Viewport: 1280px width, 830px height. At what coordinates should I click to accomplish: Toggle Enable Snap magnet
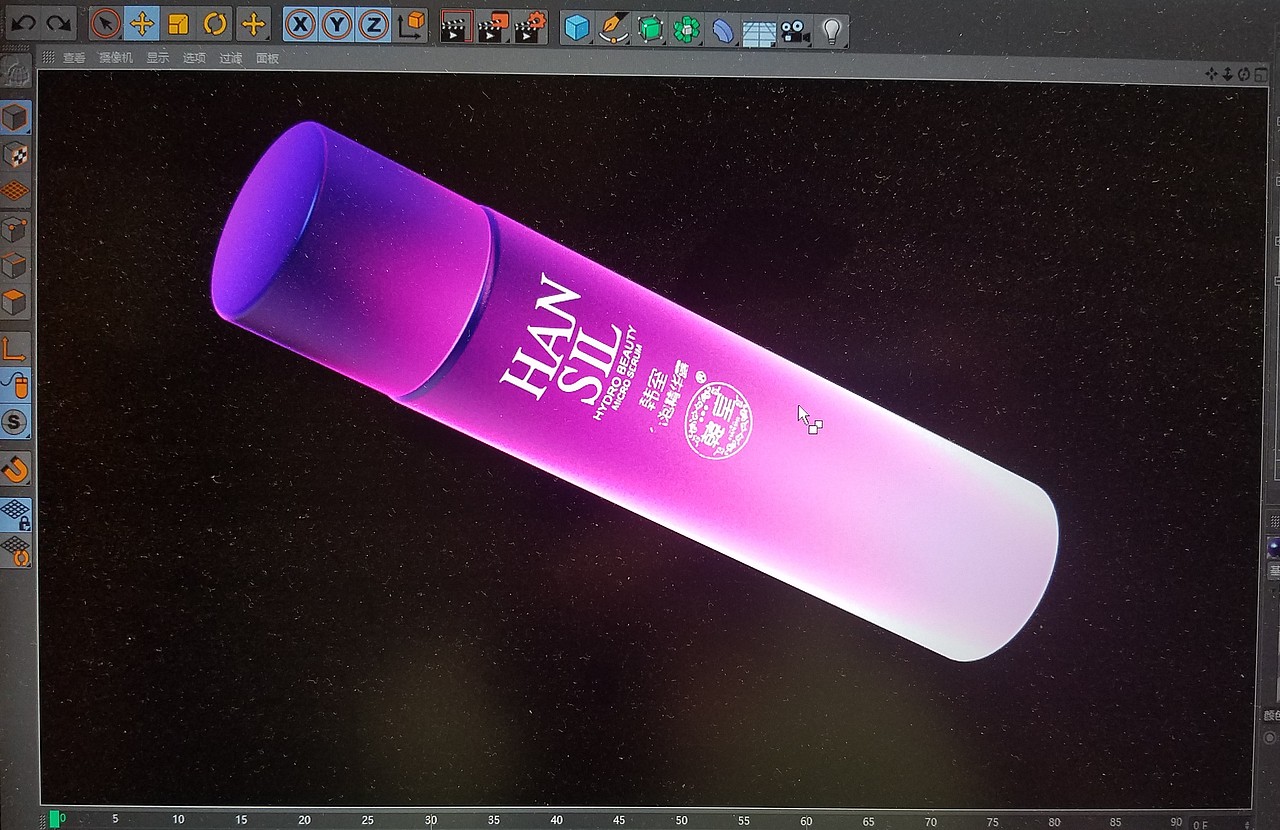[15, 468]
